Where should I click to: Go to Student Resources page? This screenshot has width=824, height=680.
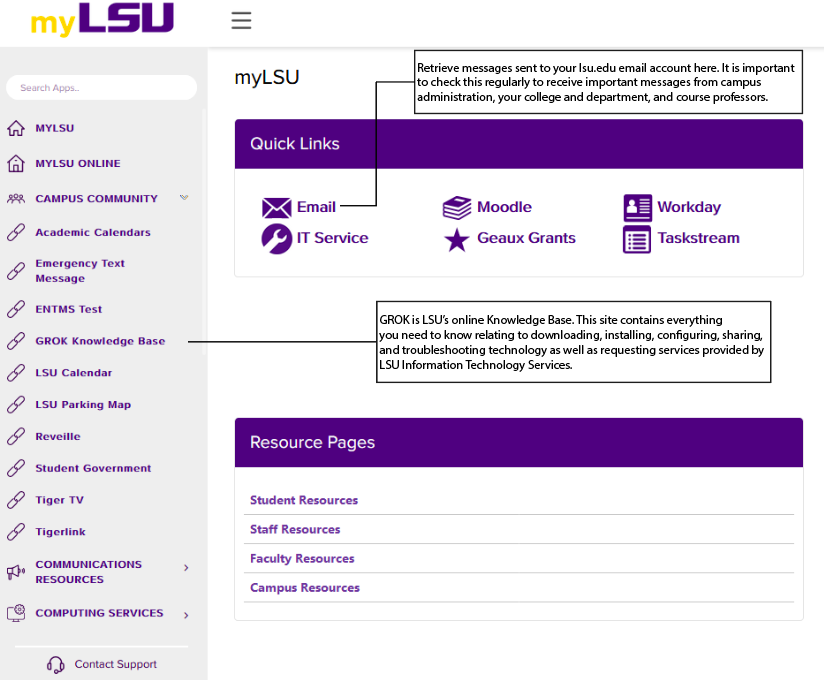click(x=304, y=500)
